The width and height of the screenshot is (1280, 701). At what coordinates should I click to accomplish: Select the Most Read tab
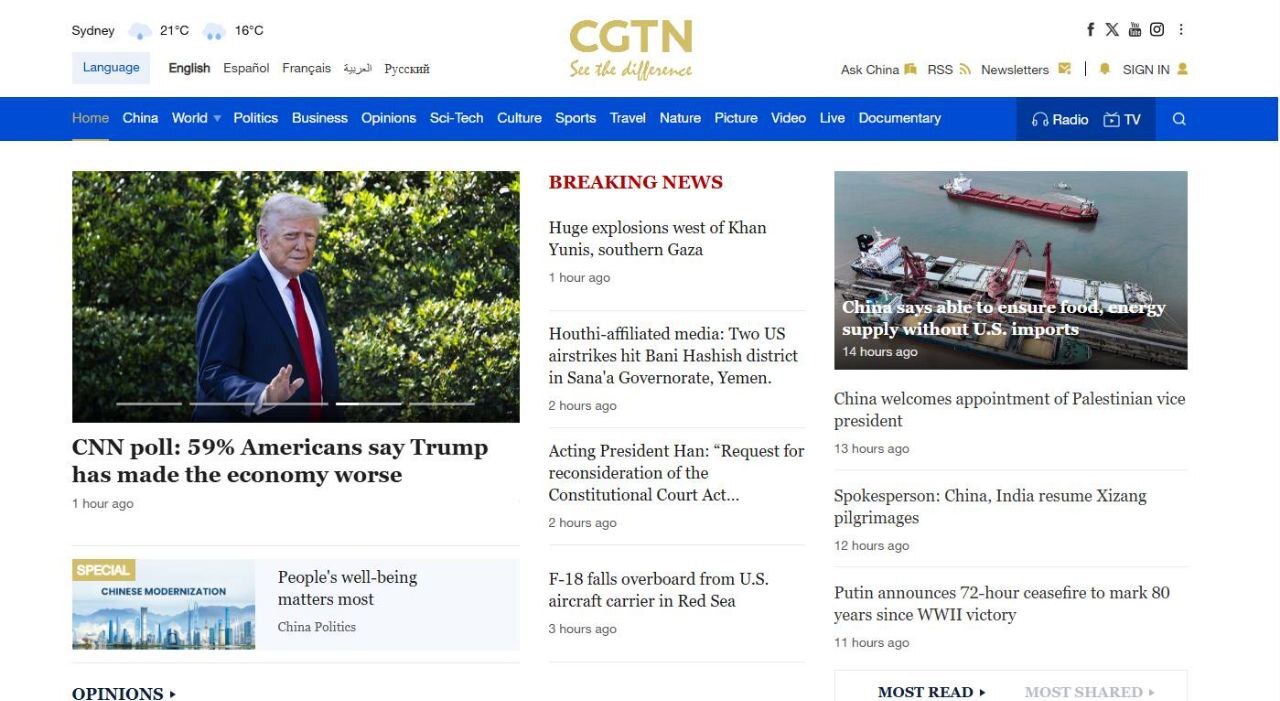click(931, 692)
